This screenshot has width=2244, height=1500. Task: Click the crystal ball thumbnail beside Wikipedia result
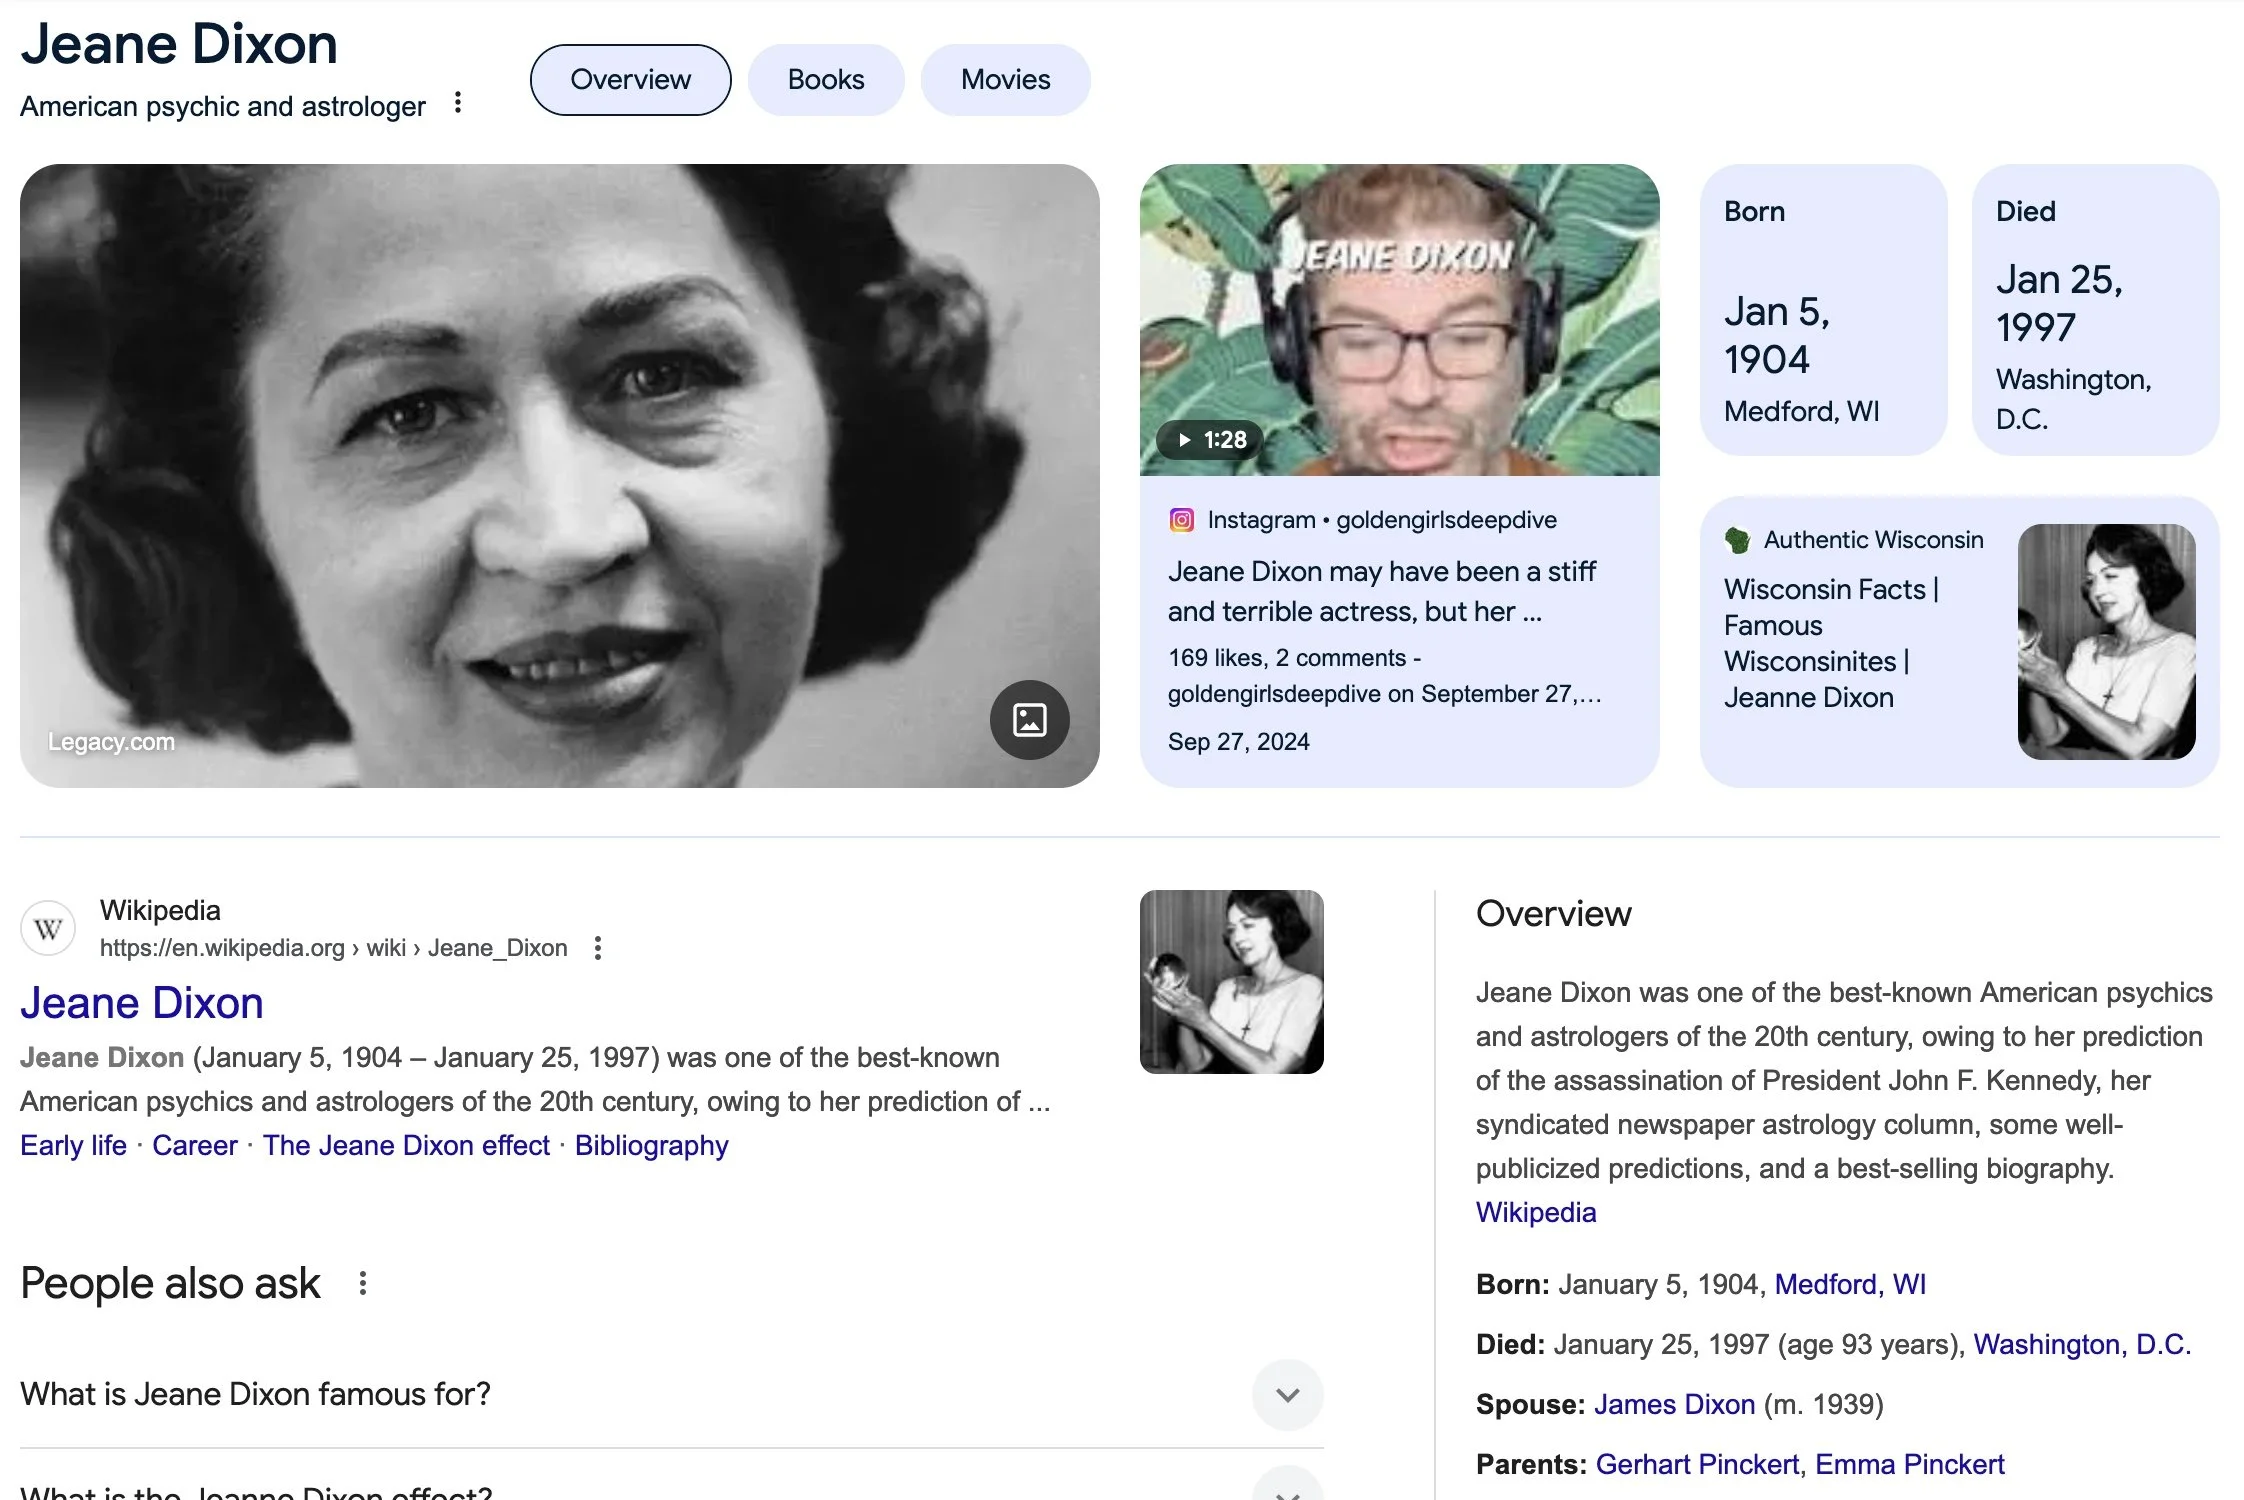[1231, 982]
